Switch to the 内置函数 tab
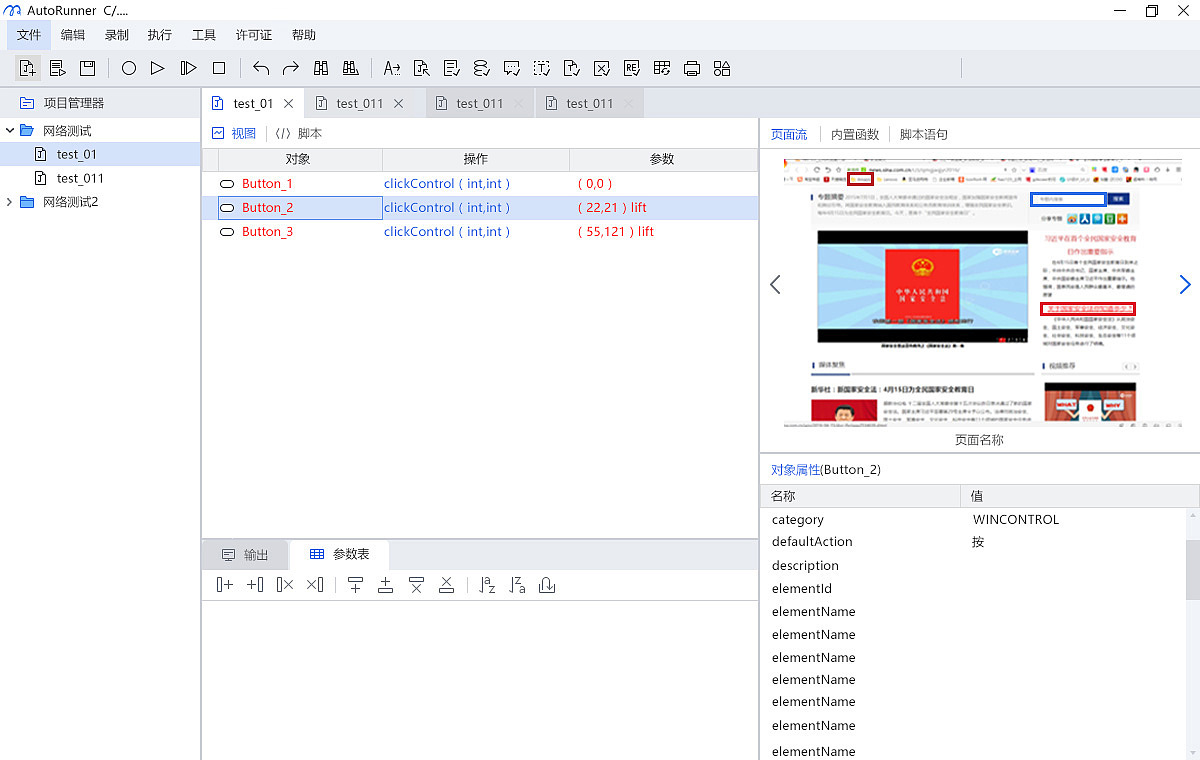This screenshot has width=1200, height=760. click(x=855, y=134)
